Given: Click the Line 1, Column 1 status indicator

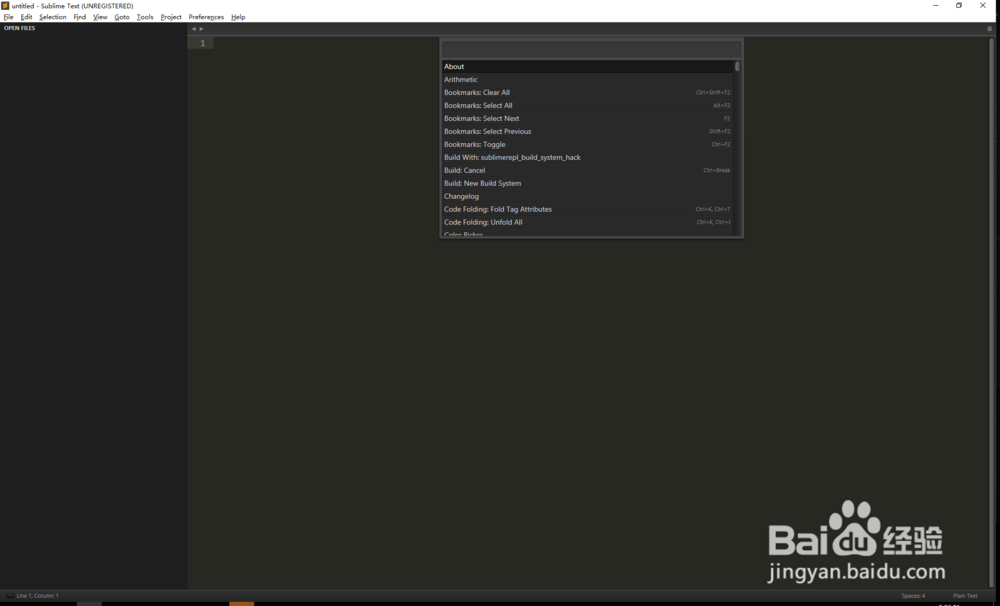Looking at the screenshot, I should click(37, 595).
